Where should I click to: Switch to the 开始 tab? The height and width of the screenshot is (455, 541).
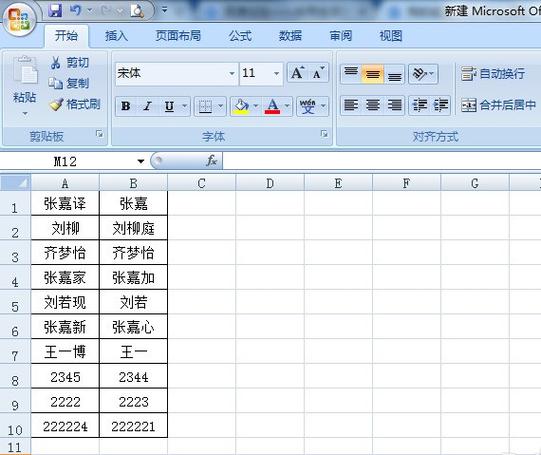click(x=66, y=36)
